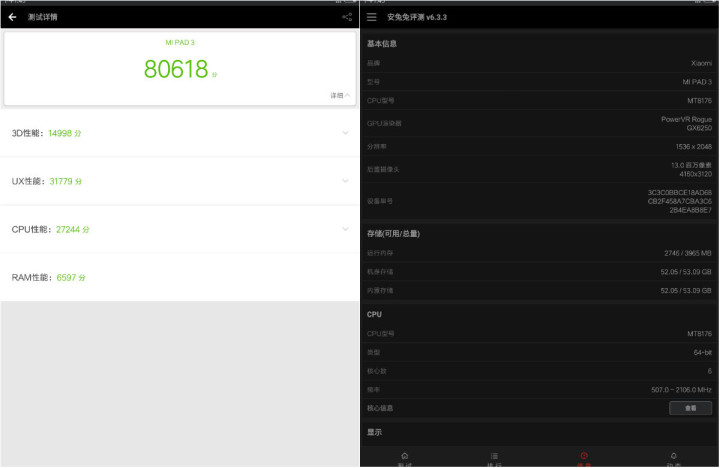Click the 核心信息 row label
The image size is (720, 468).
(x=380, y=408)
